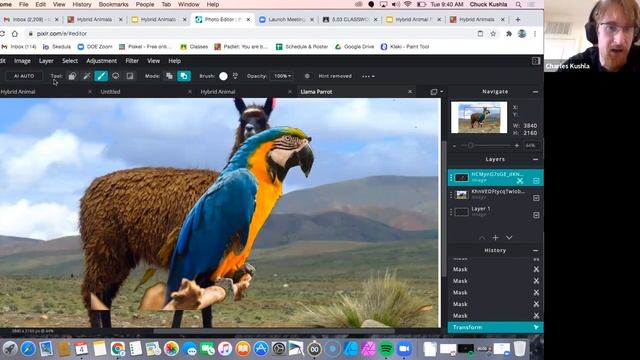The image size is (640, 360).
Task: Select the square shape cutout tool icon
Action: click(x=130, y=76)
